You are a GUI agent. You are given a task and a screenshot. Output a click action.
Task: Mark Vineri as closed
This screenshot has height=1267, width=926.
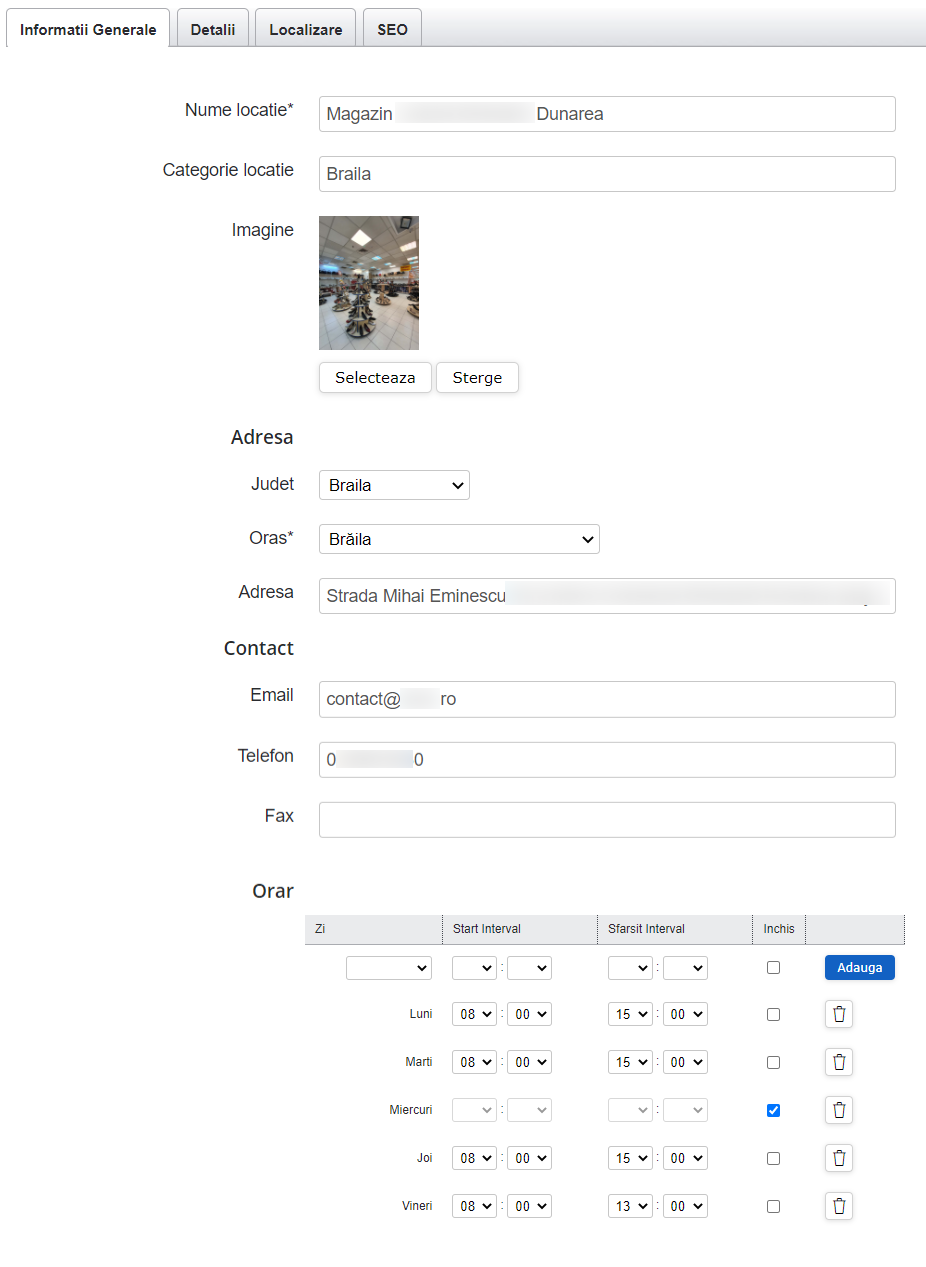point(773,1206)
